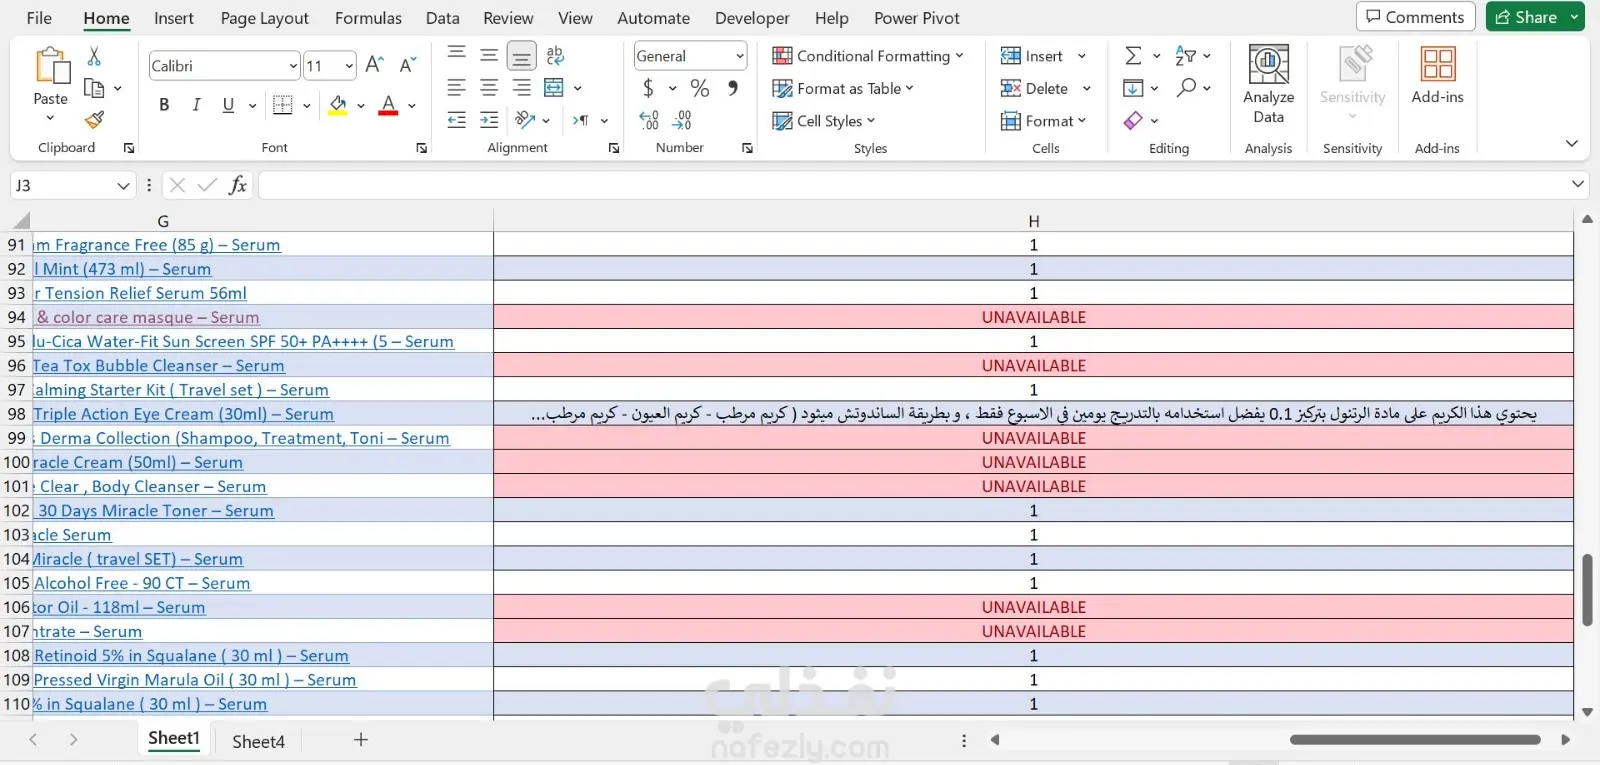Click the Merge and Center icon
Screen dimensions: 1600x765
click(x=554, y=88)
